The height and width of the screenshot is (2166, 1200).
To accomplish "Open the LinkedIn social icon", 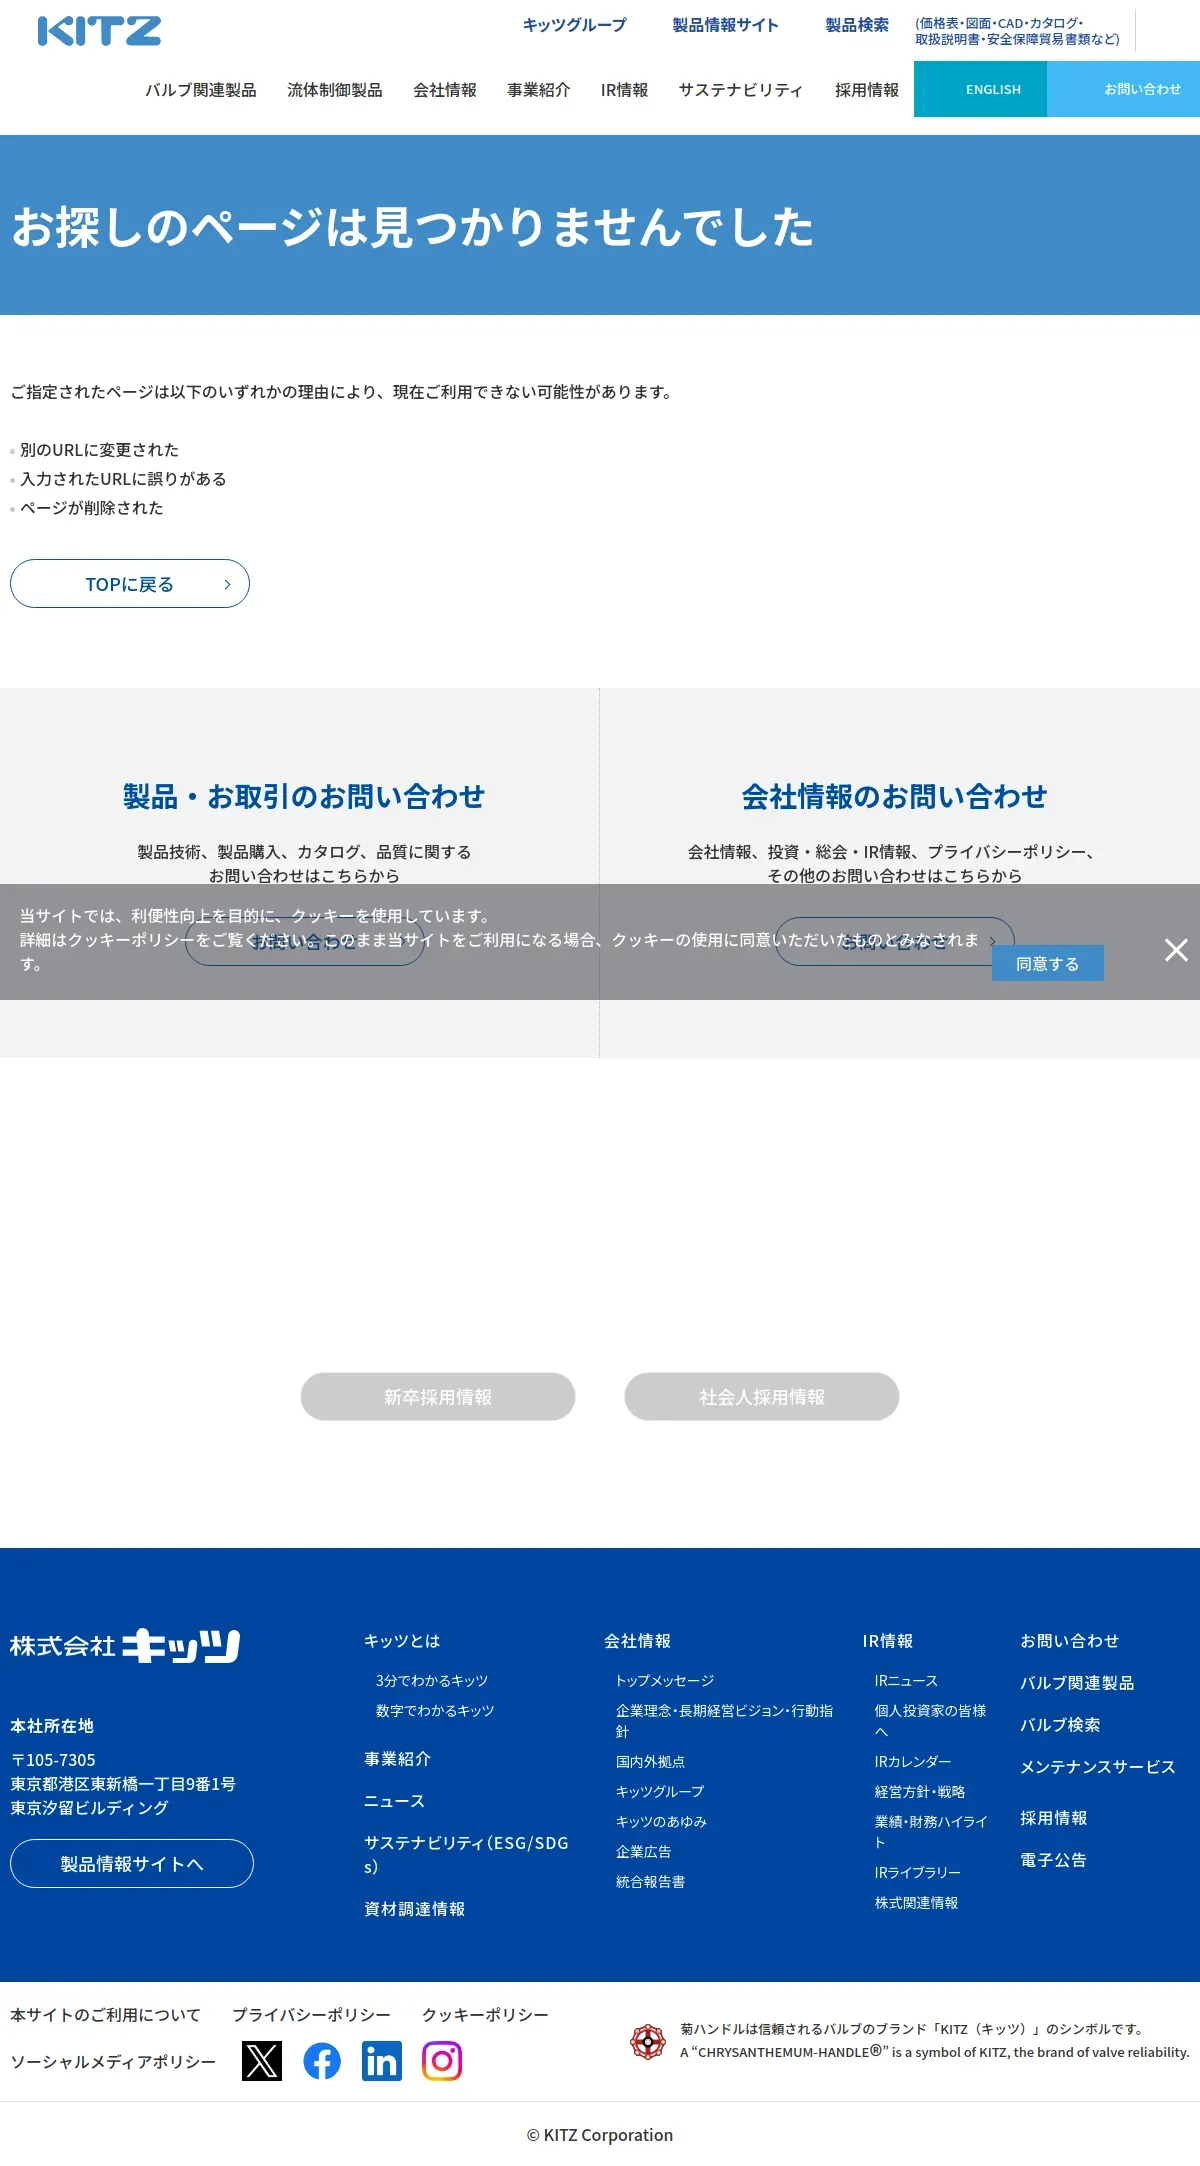I will click(382, 2061).
